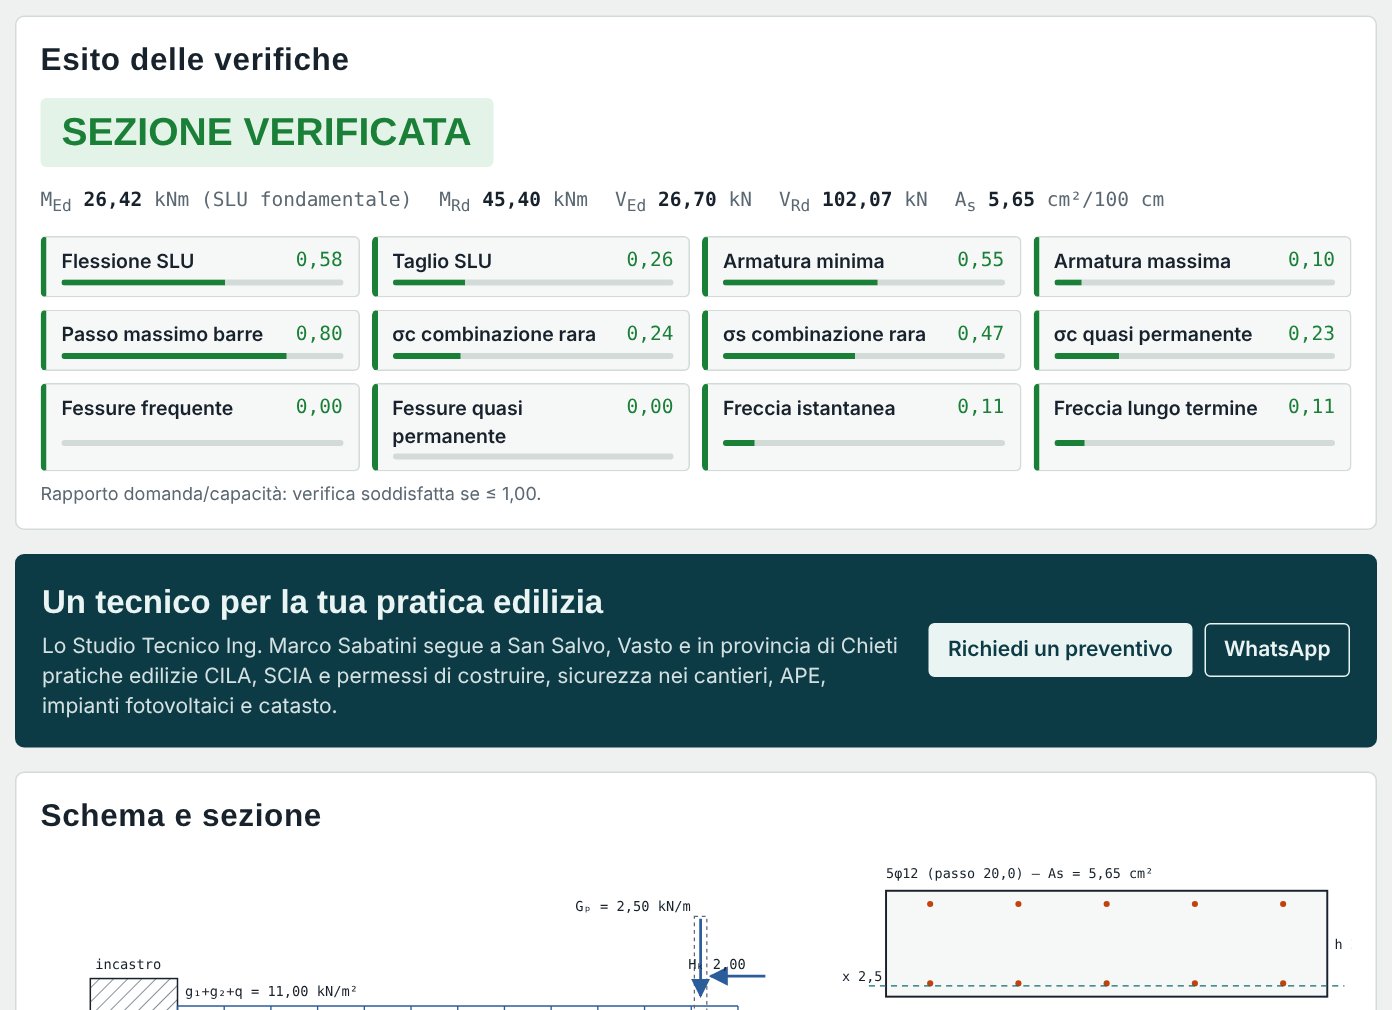
Task: Click the "Un tecnico per la tua pratica edilizia" heading
Action: coord(323,602)
